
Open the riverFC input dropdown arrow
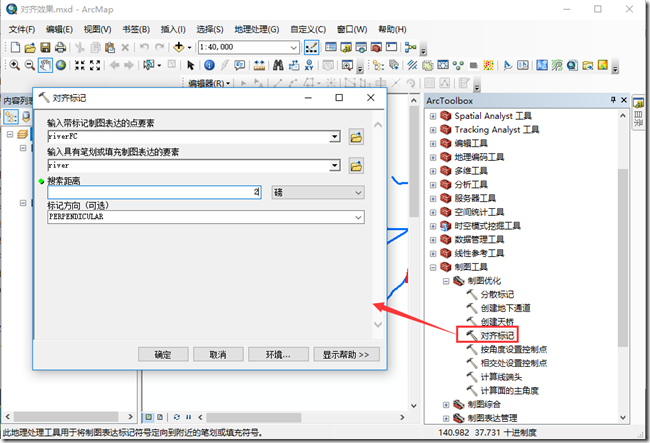pyautogui.click(x=334, y=136)
